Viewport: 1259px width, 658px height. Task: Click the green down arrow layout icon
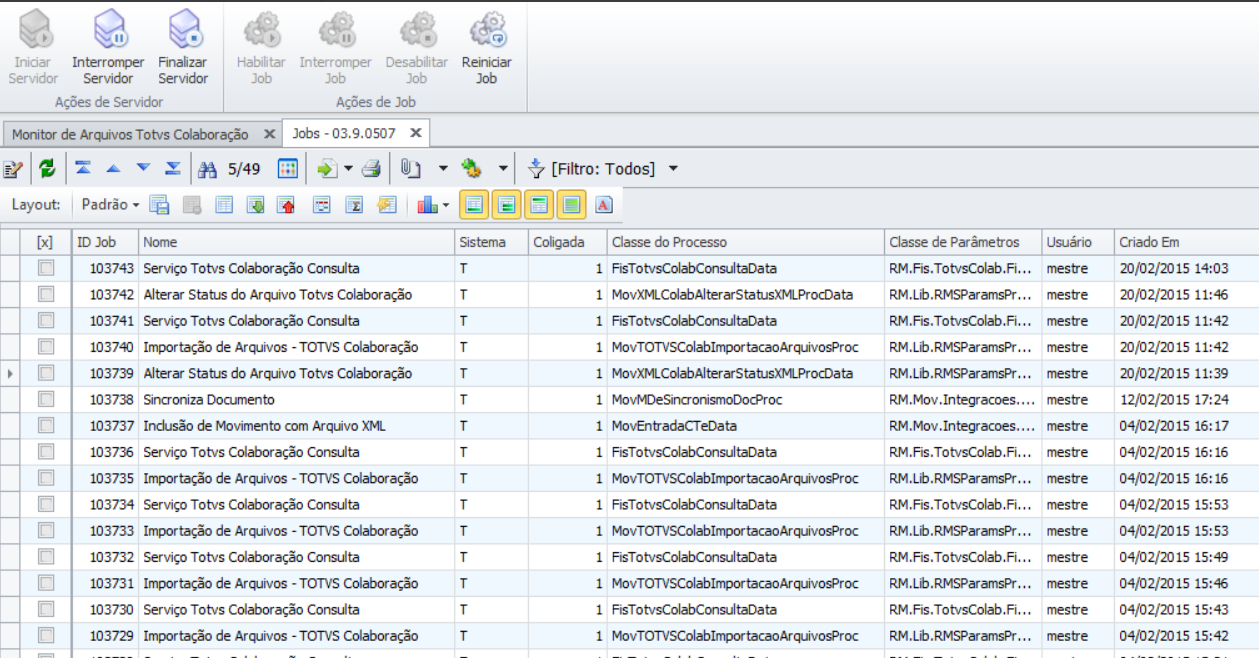click(256, 205)
